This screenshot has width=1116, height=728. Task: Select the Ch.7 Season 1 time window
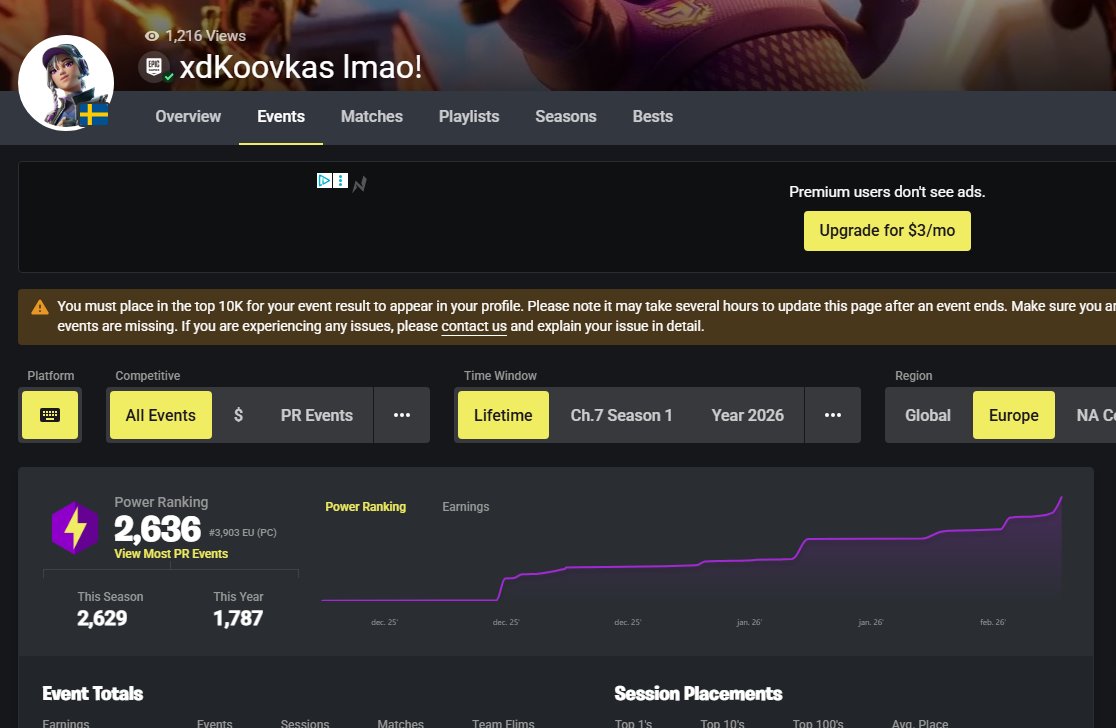click(x=621, y=415)
